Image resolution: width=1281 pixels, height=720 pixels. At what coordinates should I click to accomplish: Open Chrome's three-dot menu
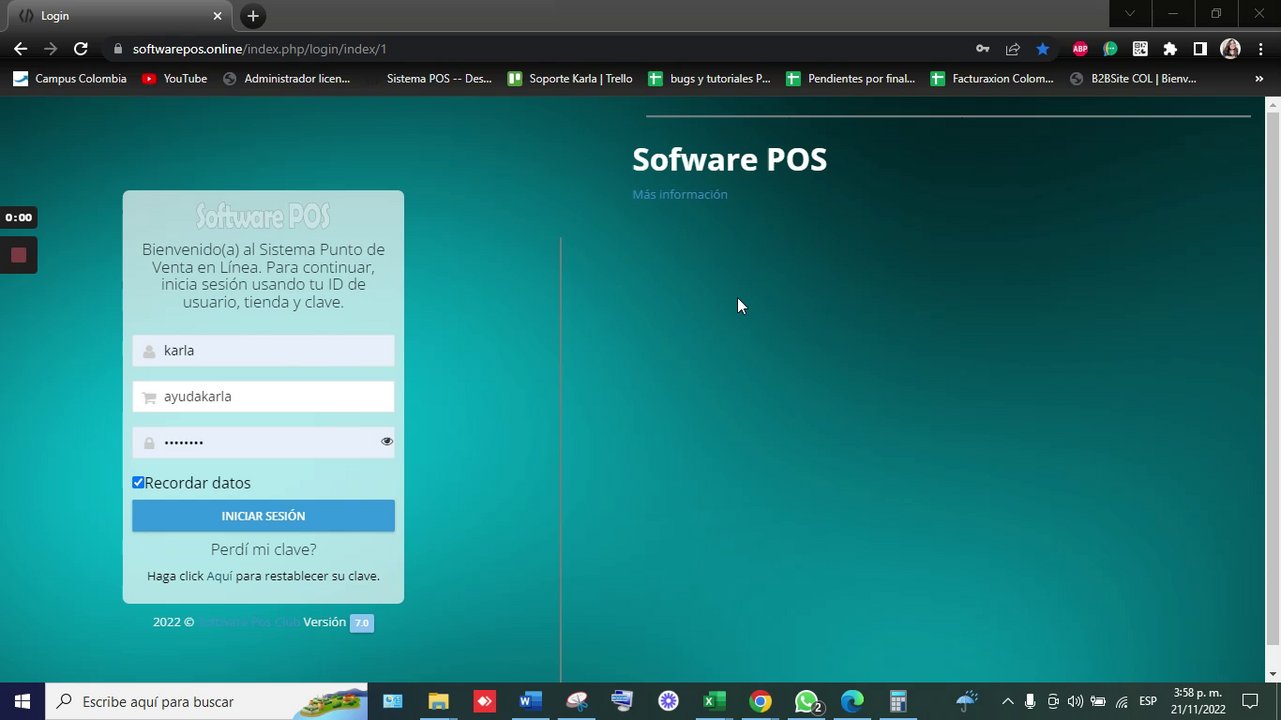[x=1261, y=49]
